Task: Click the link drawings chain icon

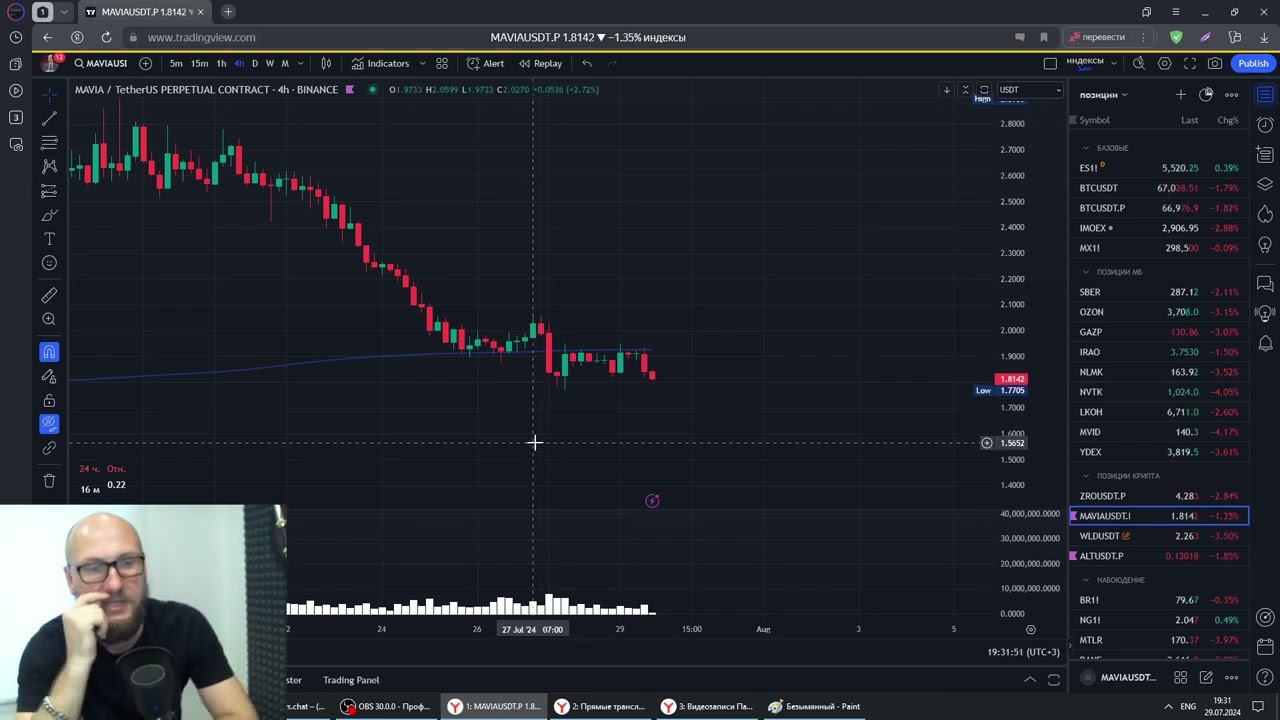Action: (49, 448)
